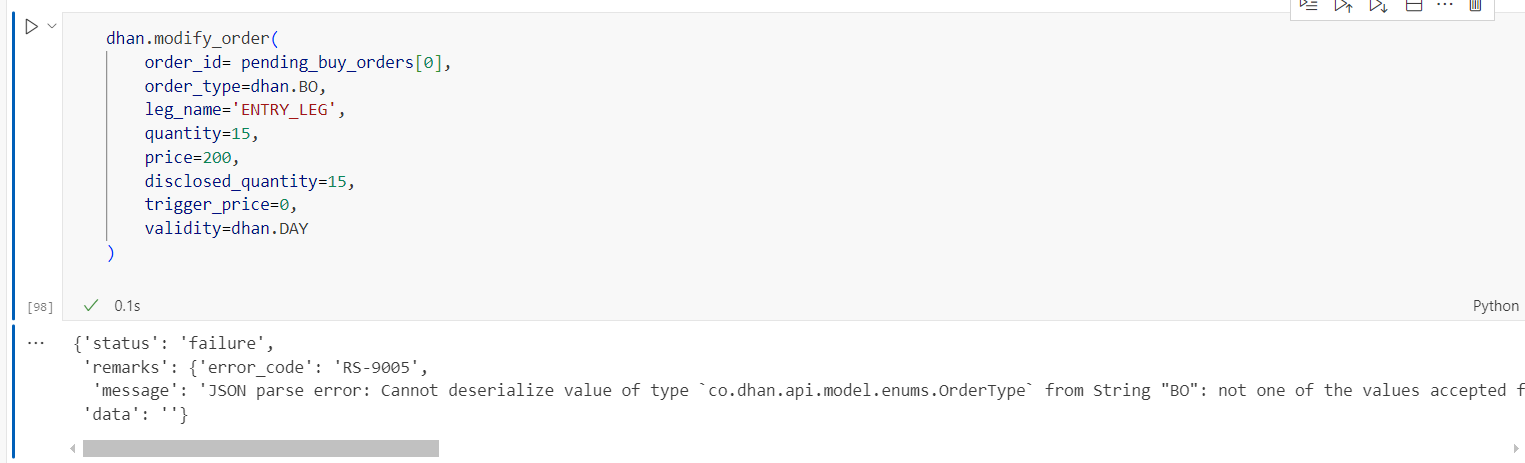Image resolution: width=1525 pixels, height=463 pixels.
Task: Open output actions ellipsis beside result
Action: 37,342
